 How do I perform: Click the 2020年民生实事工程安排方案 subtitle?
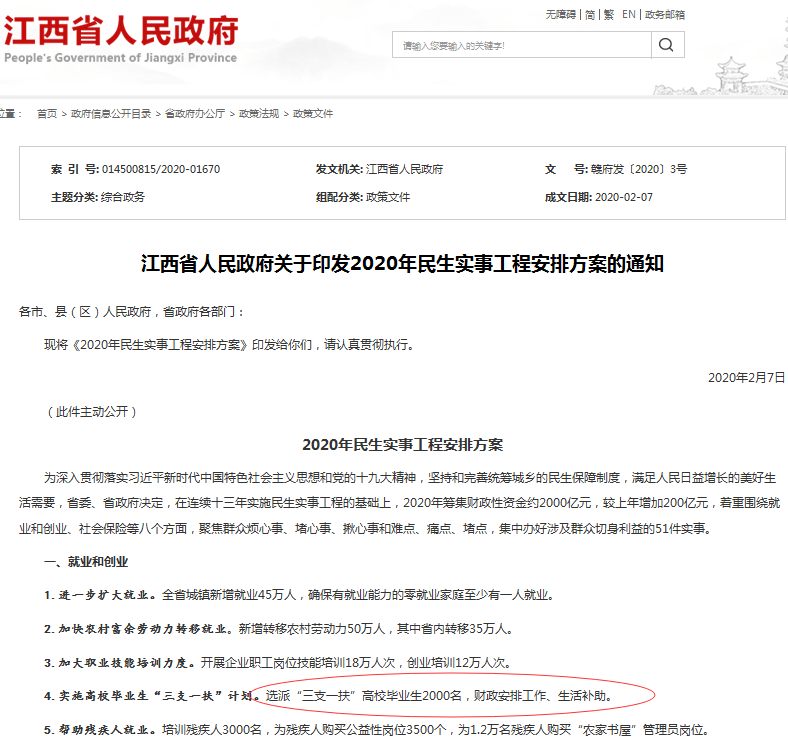click(402, 444)
